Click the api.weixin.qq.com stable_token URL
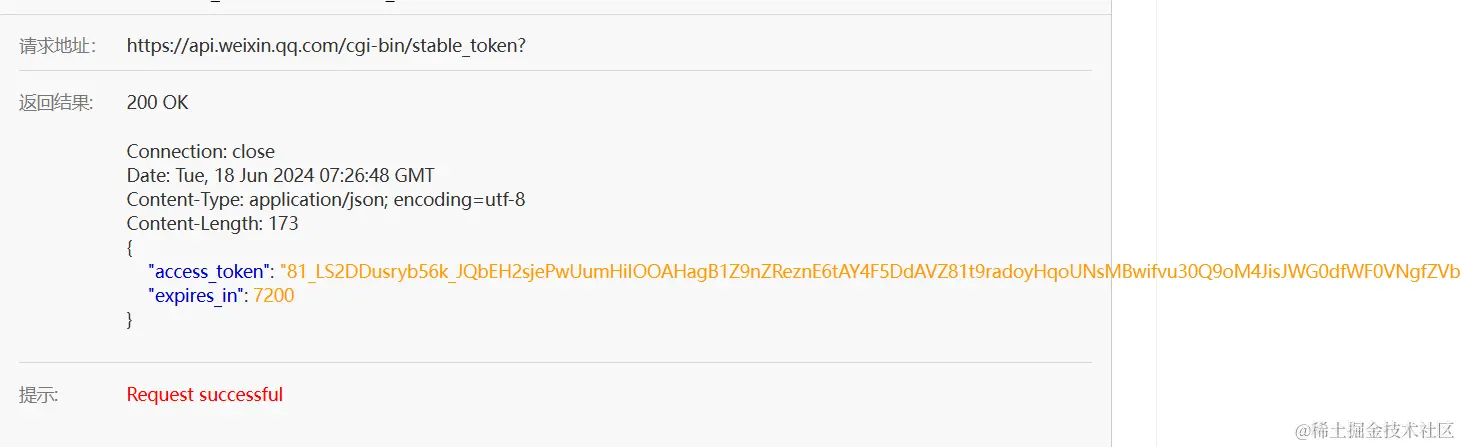This screenshot has height=447, width=1461. tap(326, 45)
